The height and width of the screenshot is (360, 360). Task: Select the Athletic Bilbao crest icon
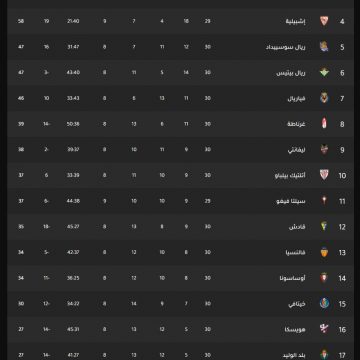click(324, 175)
